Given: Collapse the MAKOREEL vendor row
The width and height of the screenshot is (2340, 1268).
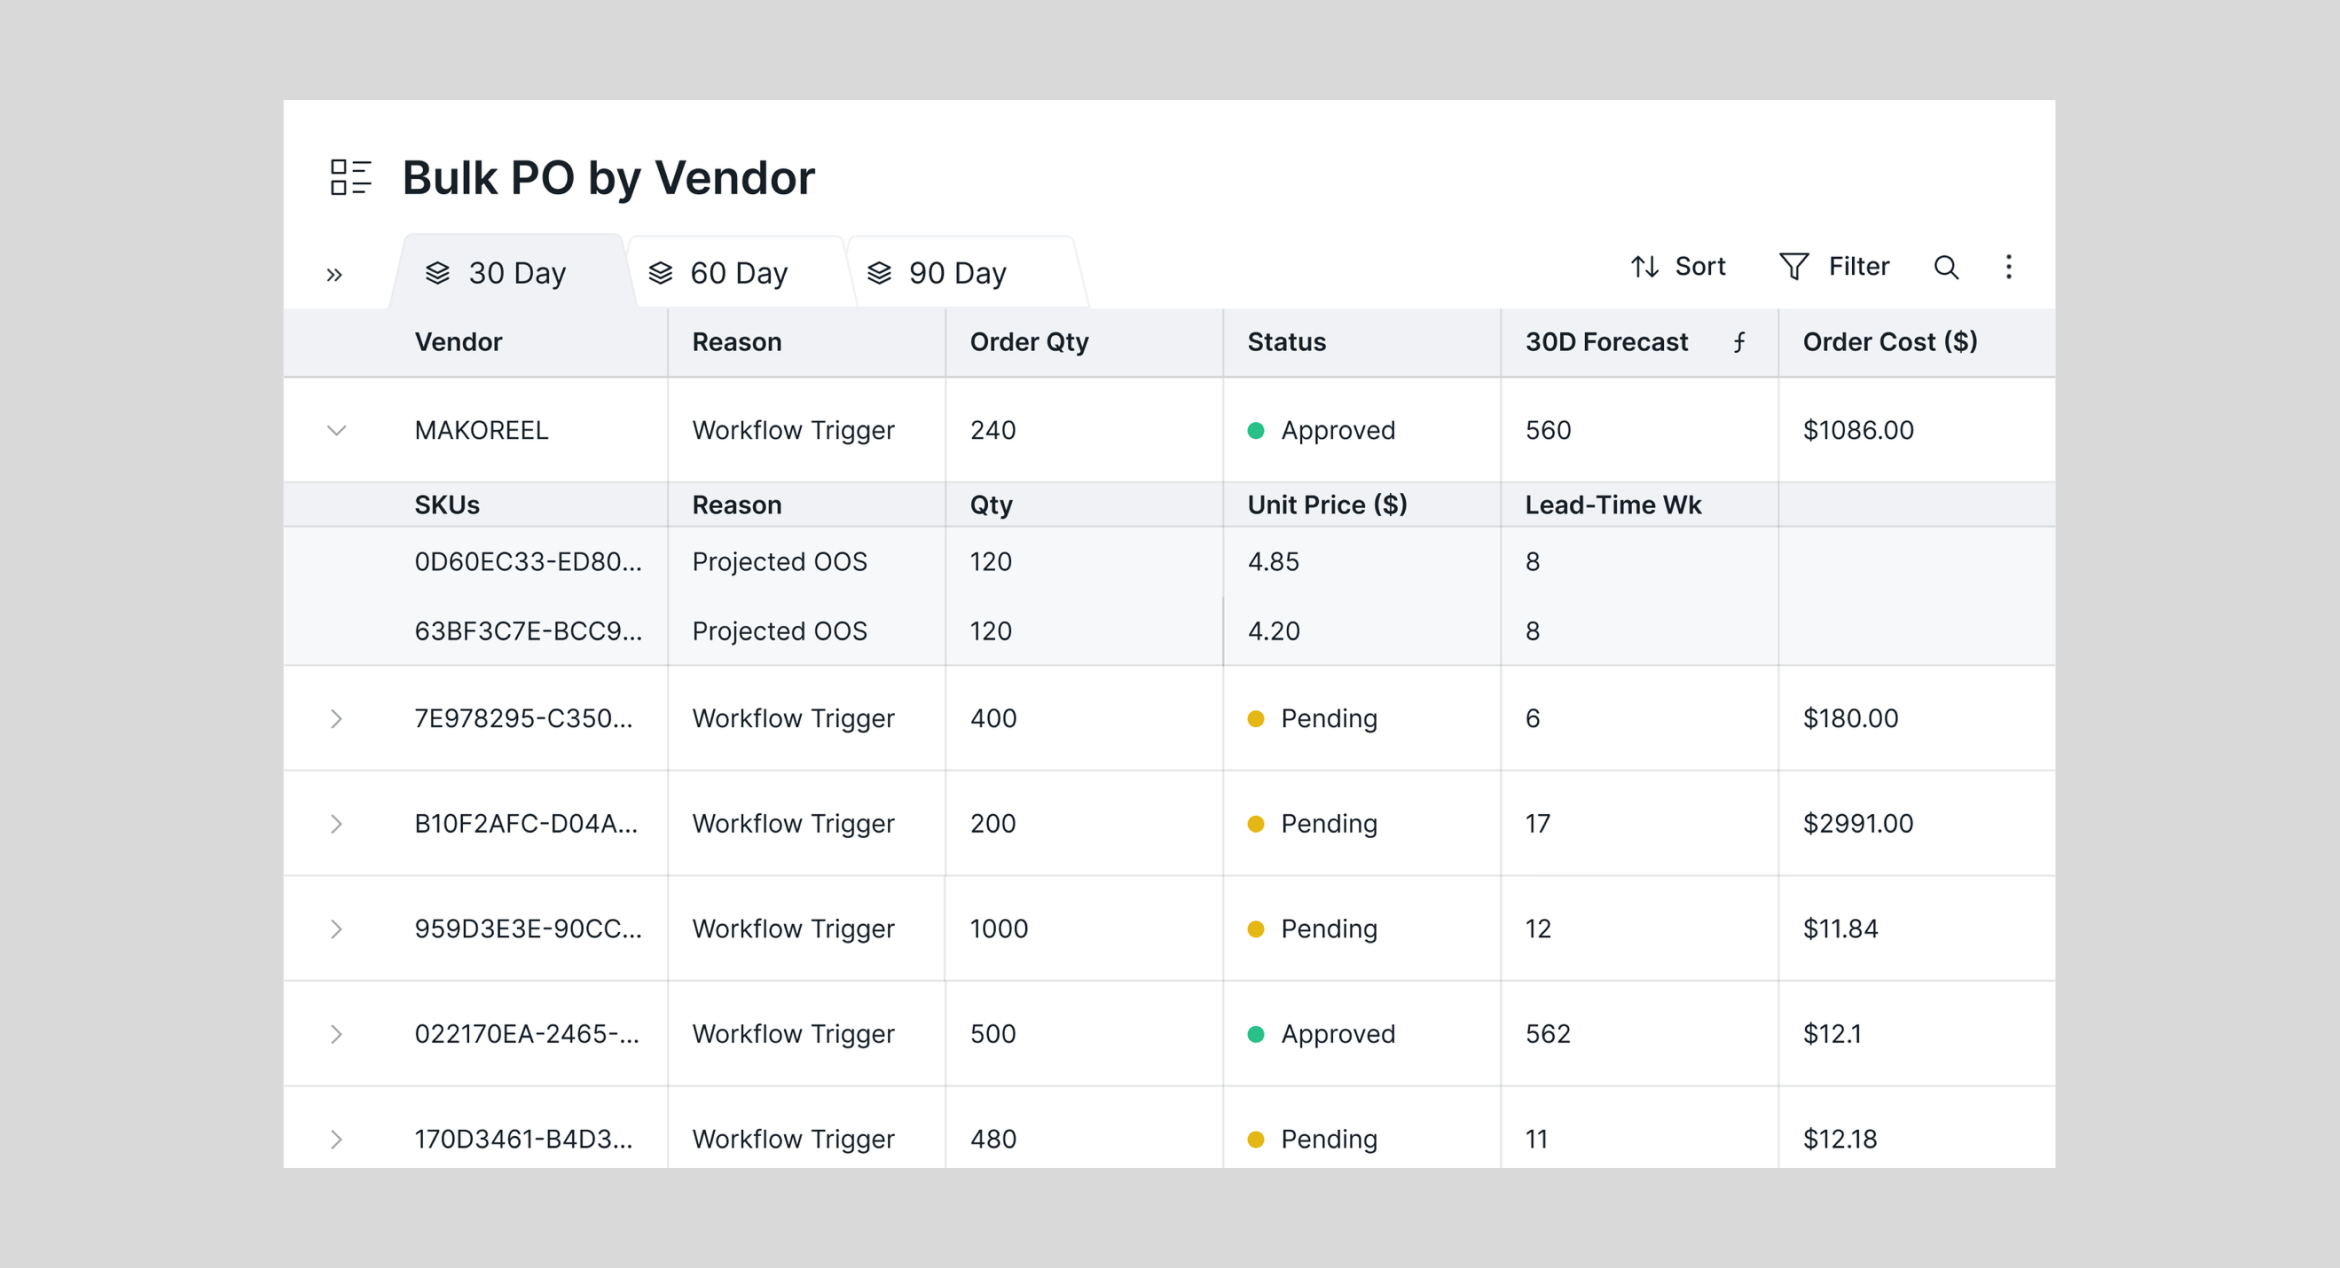Looking at the screenshot, I should (x=336, y=430).
